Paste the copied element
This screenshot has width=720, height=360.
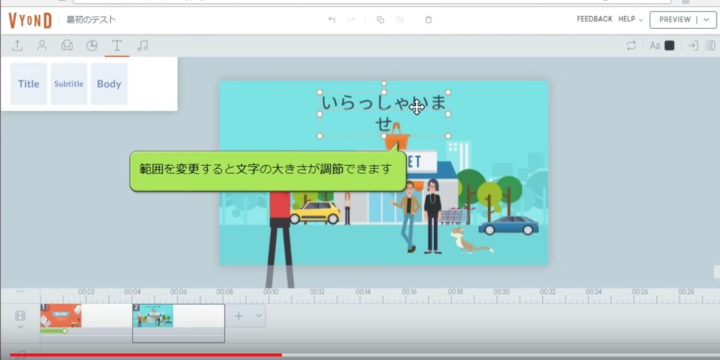coord(400,20)
